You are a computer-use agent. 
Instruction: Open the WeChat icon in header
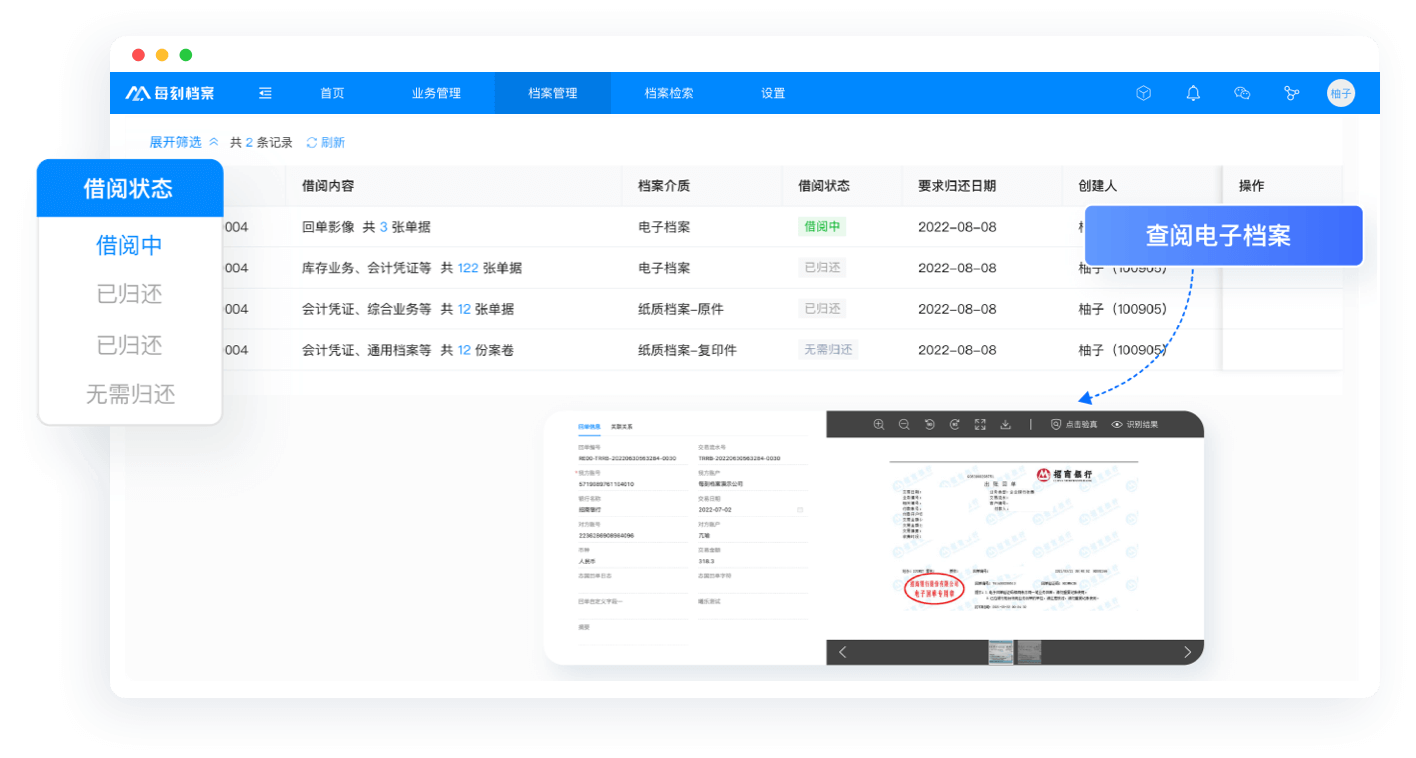tap(1242, 93)
